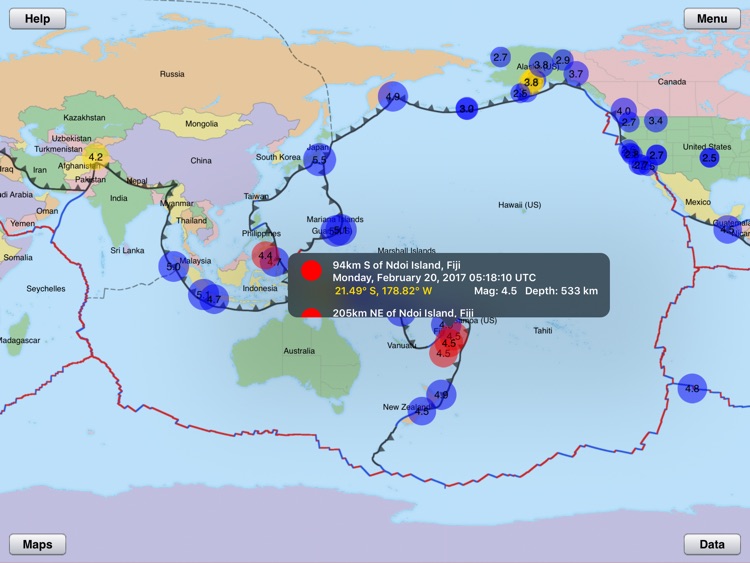Click the Tahiti label on the map

(543, 331)
